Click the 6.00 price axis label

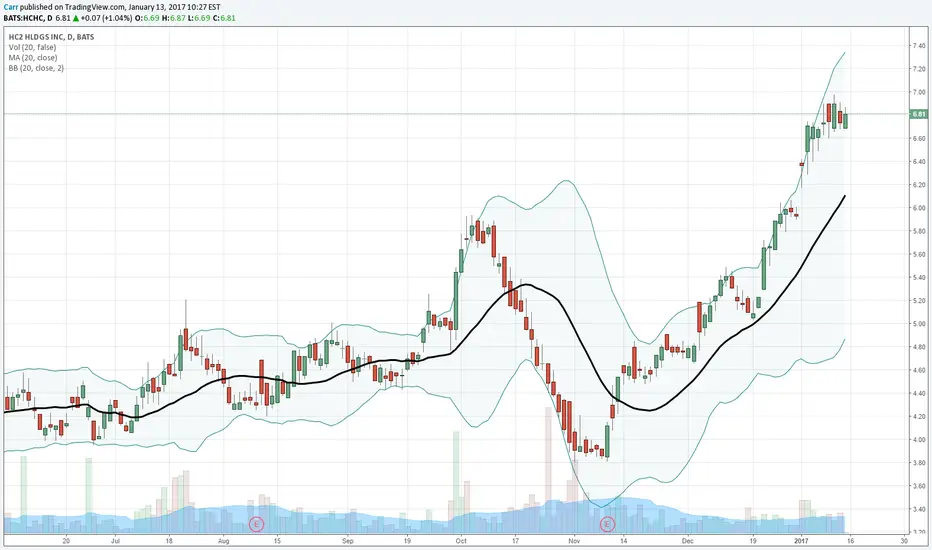tap(918, 208)
